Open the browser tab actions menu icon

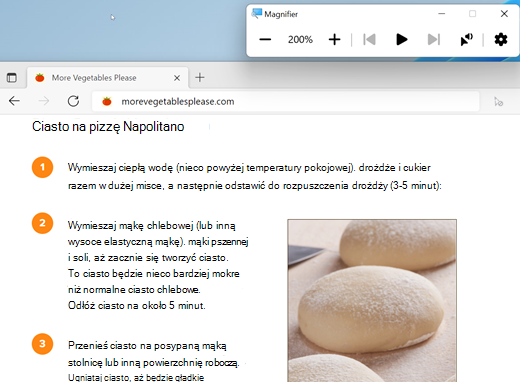[12, 78]
